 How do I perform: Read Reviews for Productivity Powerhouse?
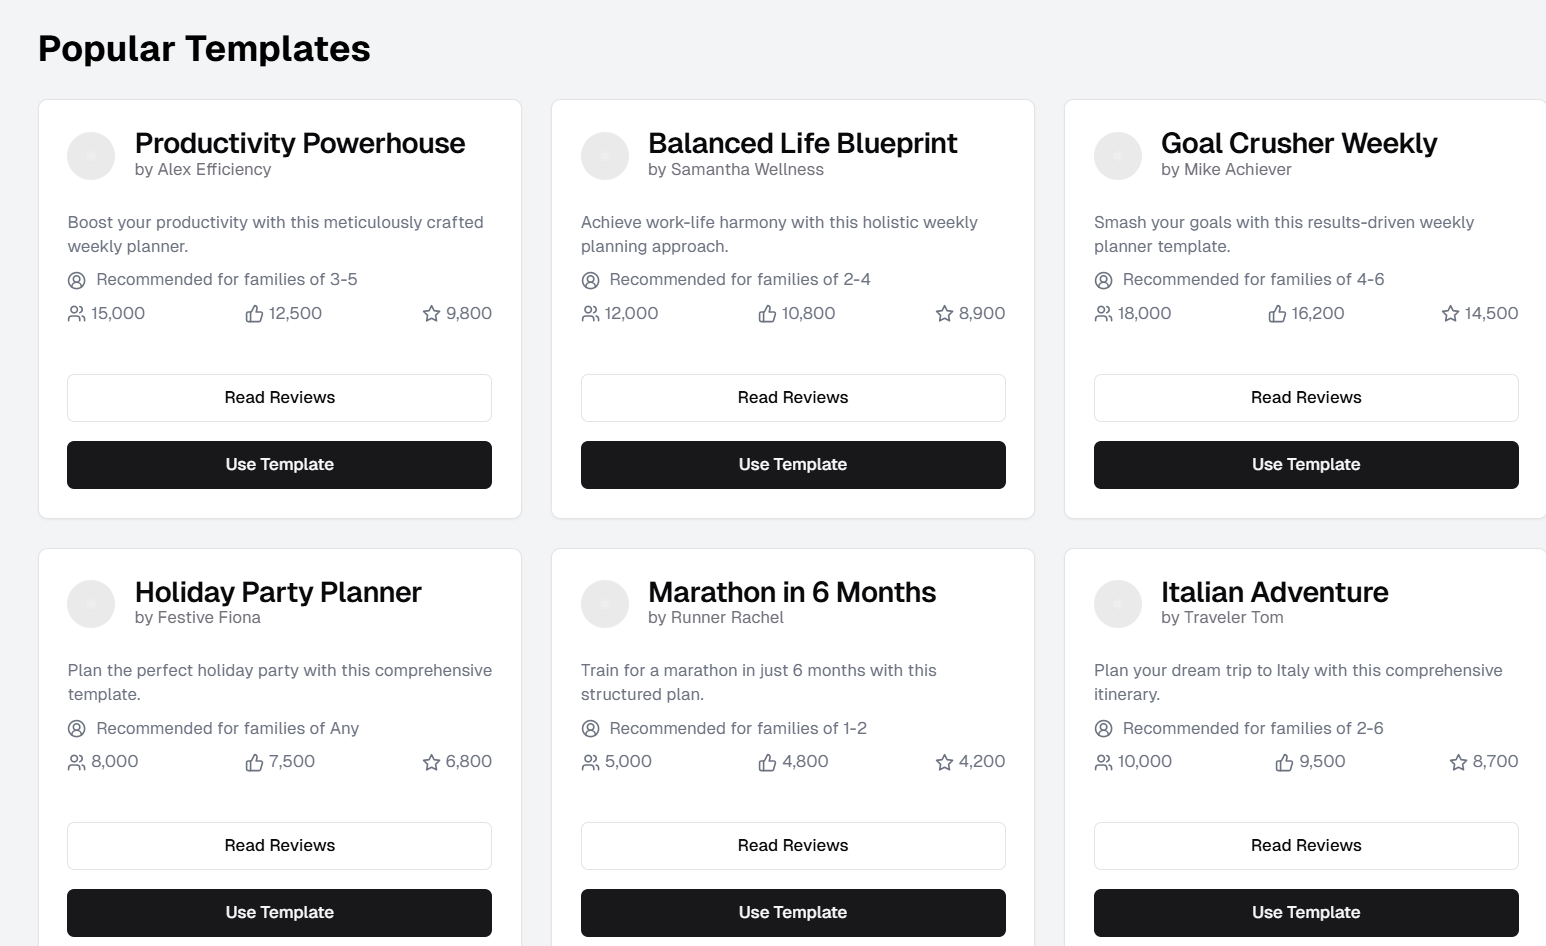coord(279,398)
